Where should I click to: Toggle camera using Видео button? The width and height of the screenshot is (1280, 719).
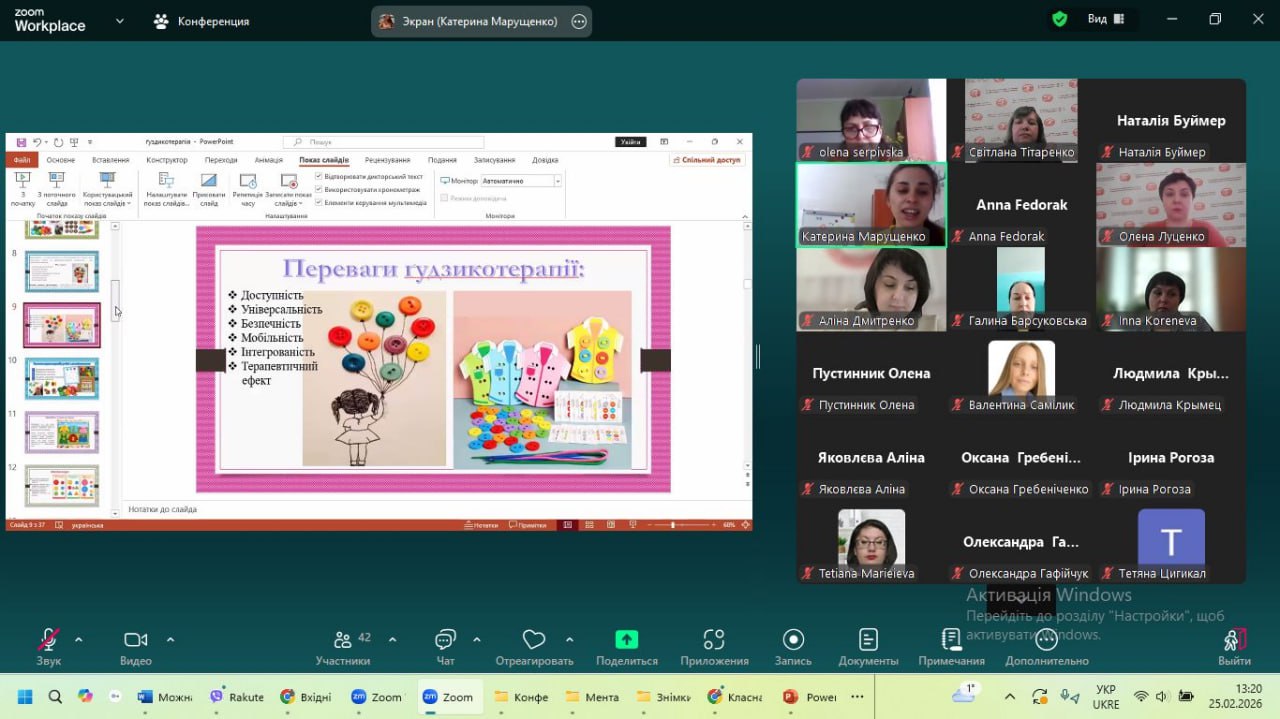(x=135, y=641)
